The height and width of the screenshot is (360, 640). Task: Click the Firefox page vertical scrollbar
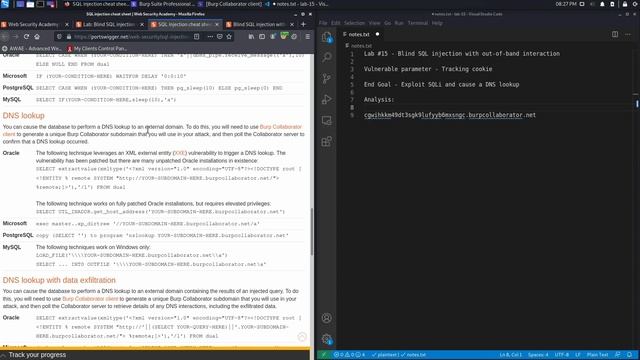click(312, 232)
